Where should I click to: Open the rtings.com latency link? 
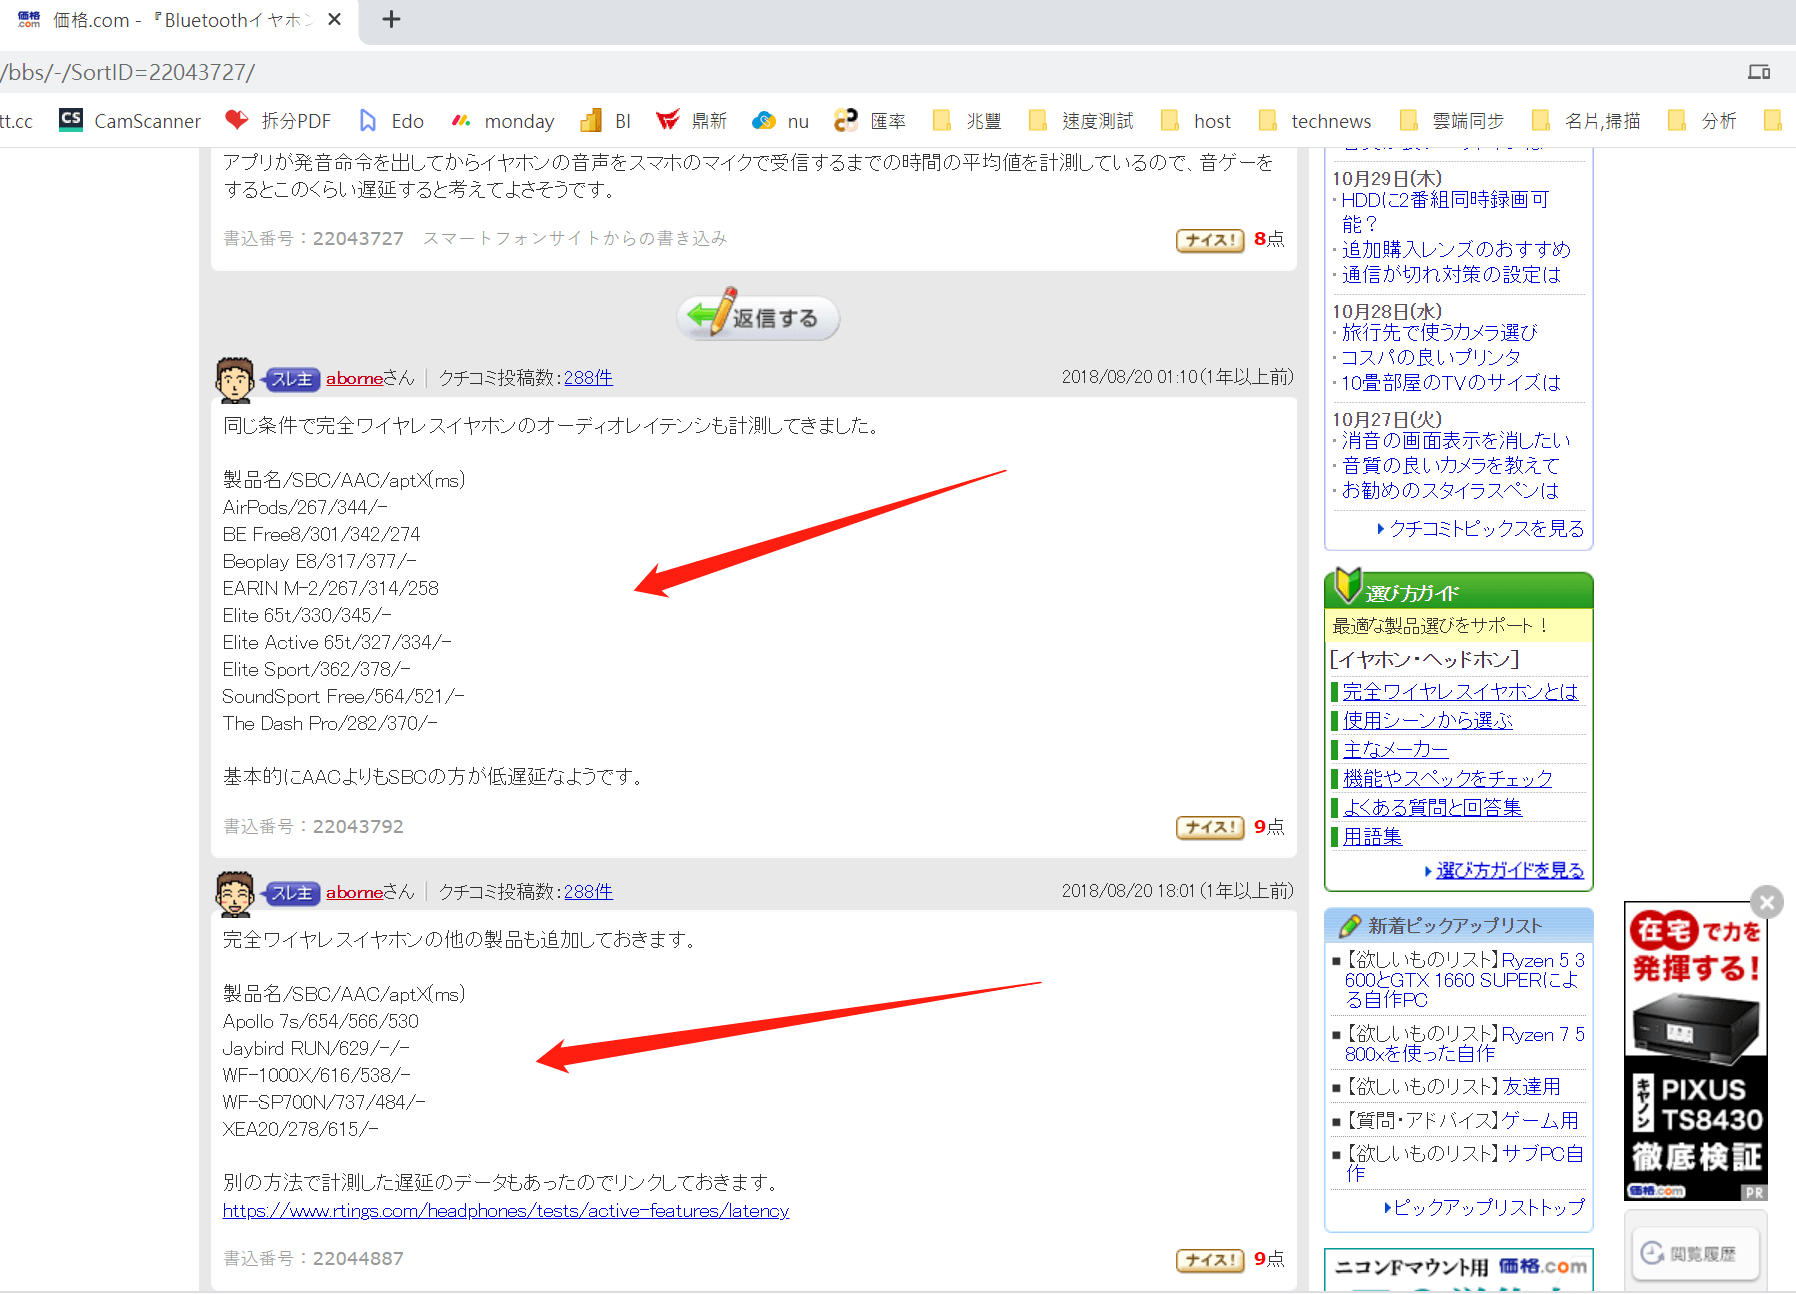[x=506, y=1211]
